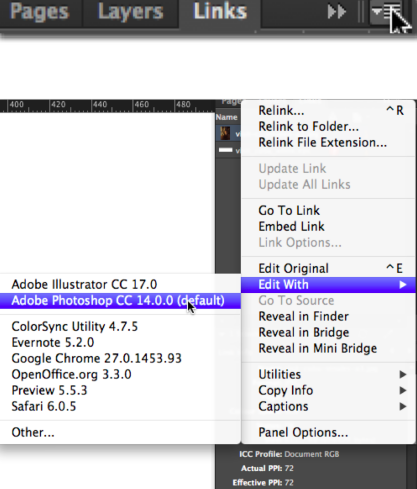Viewport: 417px width, 489px height.
Task: Select the white bar thumbnail link row
Action: 229,150
